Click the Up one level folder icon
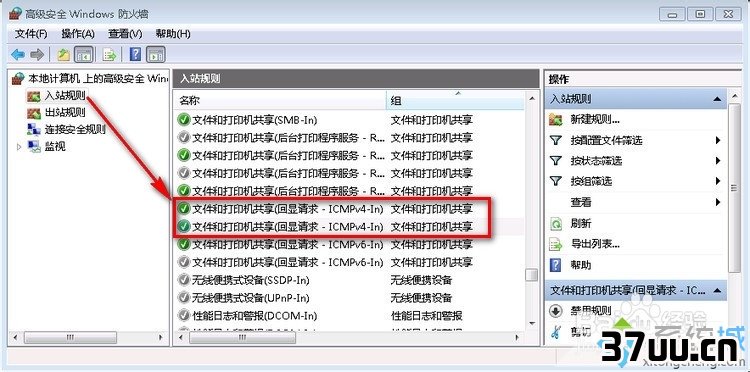 point(64,55)
